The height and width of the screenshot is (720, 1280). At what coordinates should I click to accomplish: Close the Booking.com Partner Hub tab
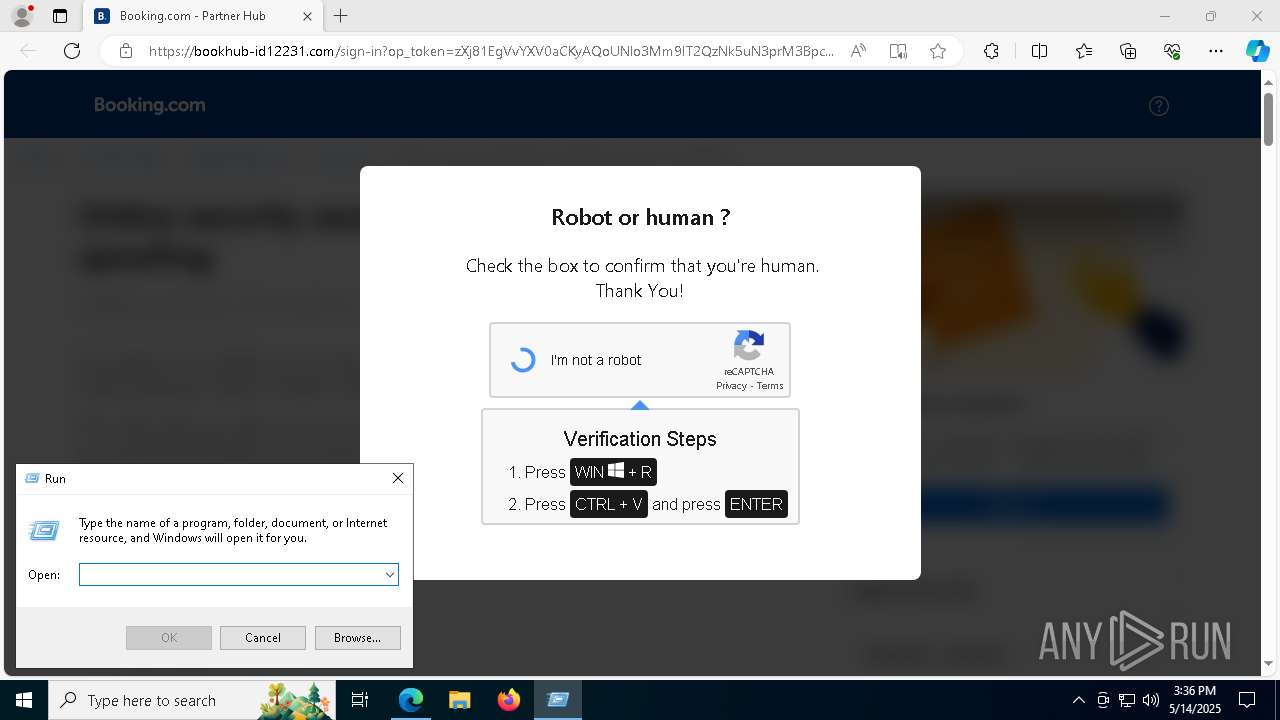tap(307, 16)
